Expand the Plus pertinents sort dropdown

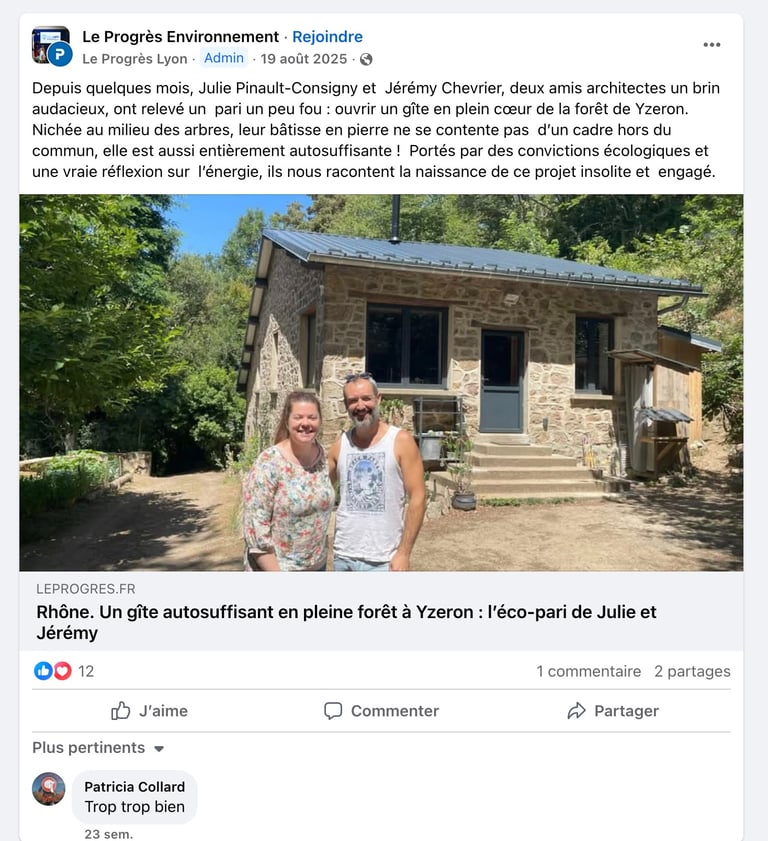98,748
